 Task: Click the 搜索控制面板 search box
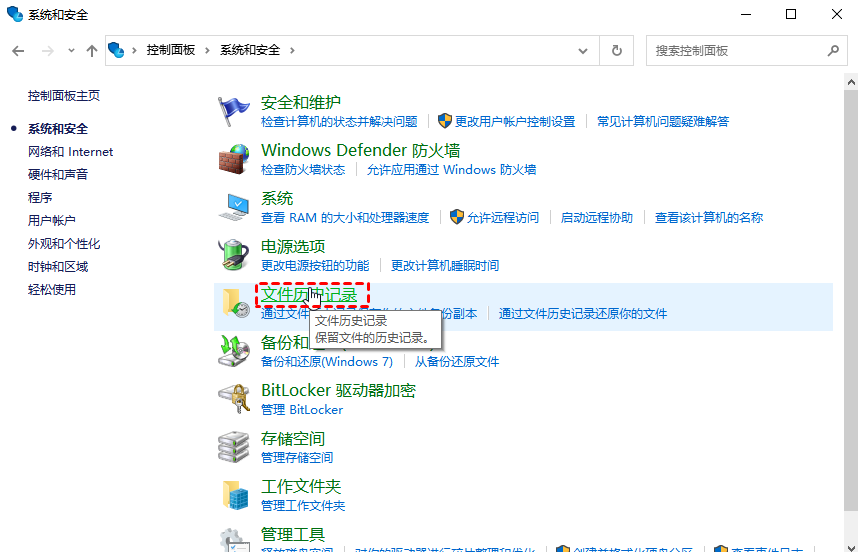735,50
